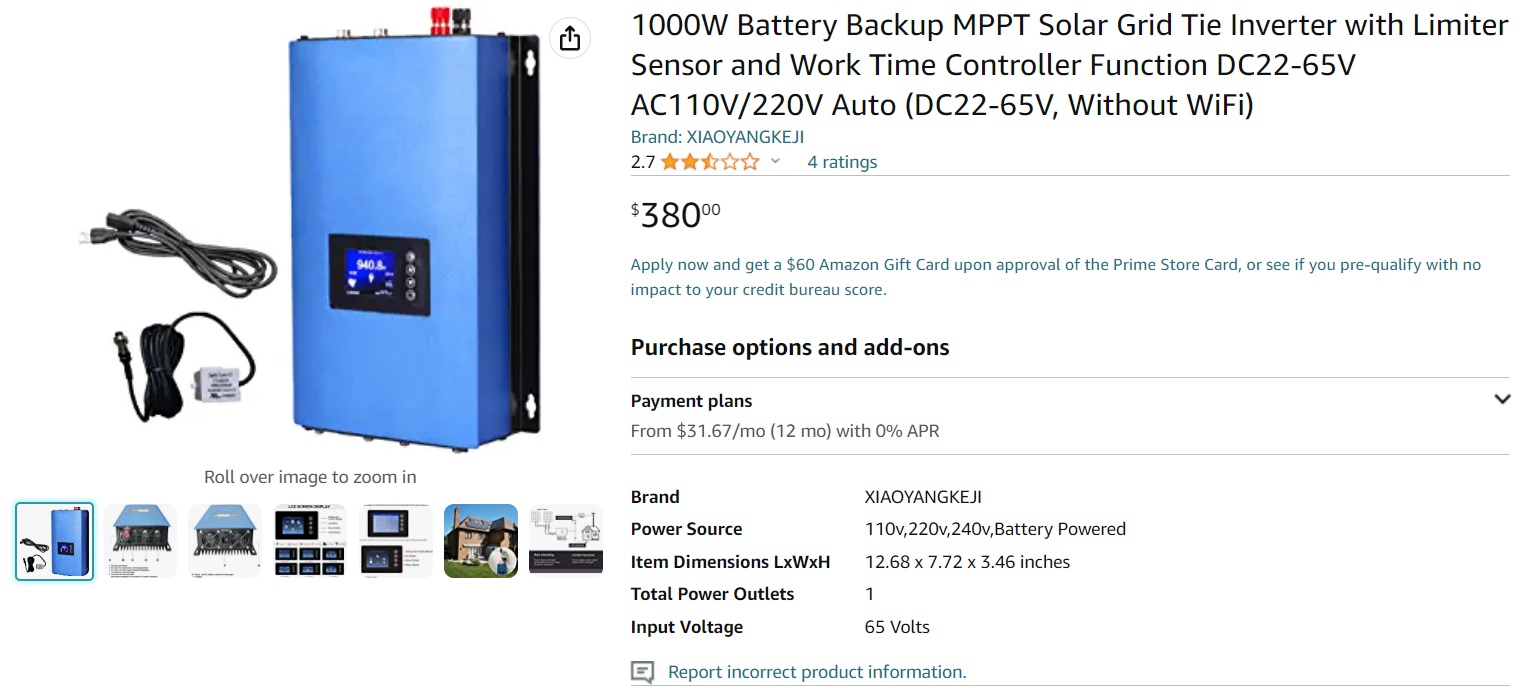
Task: Open the Brand: XIAOYANGKEJI store link
Action: pos(717,137)
